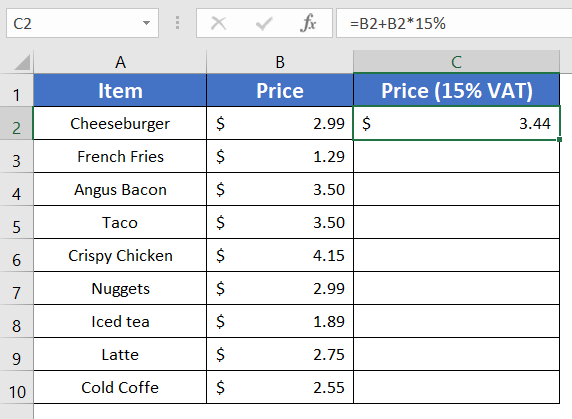Click inside the Name Box showing C2
The width and height of the screenshot is (572, 419).
[73, 23]
